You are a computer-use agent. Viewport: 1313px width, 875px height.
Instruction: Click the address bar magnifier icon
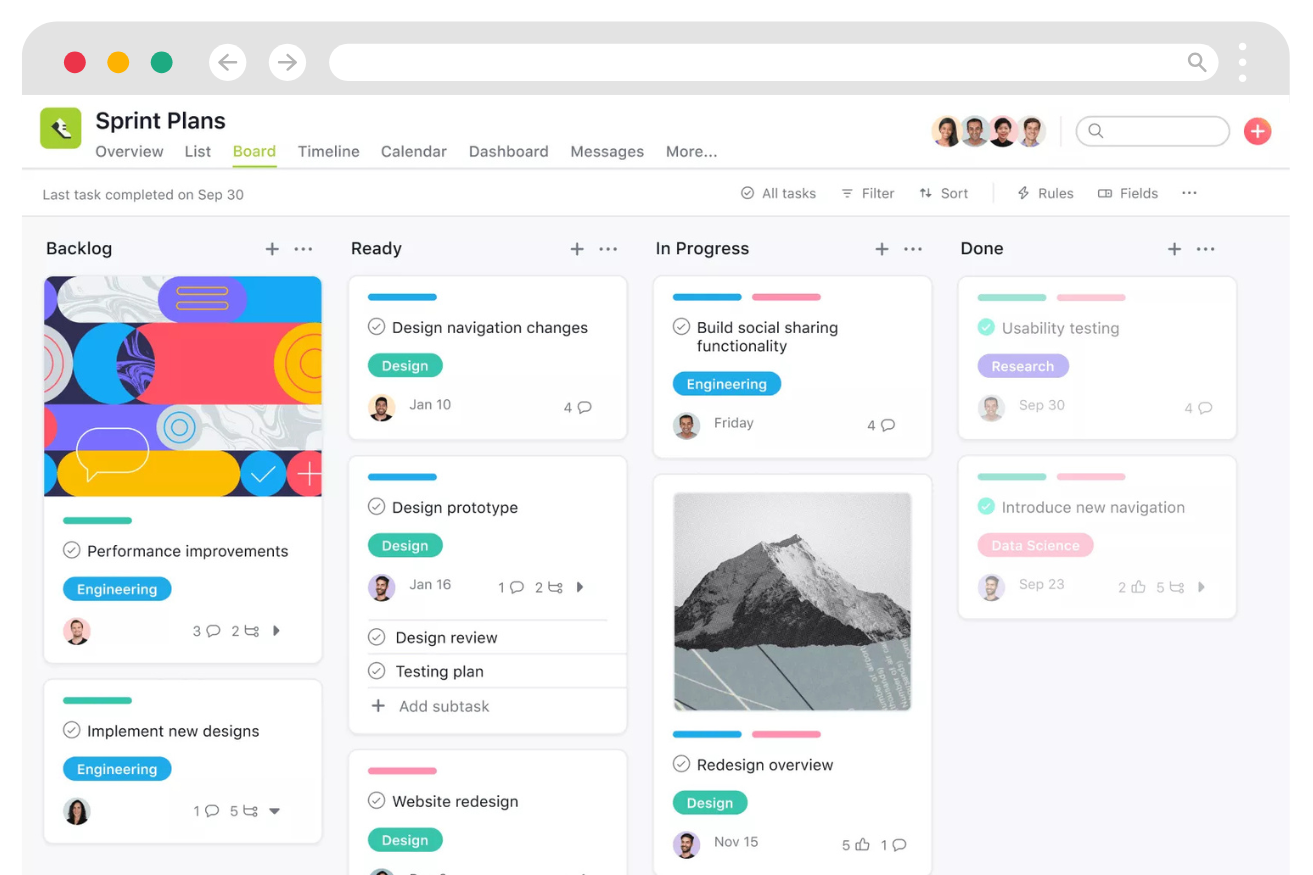coord(1197,63)
